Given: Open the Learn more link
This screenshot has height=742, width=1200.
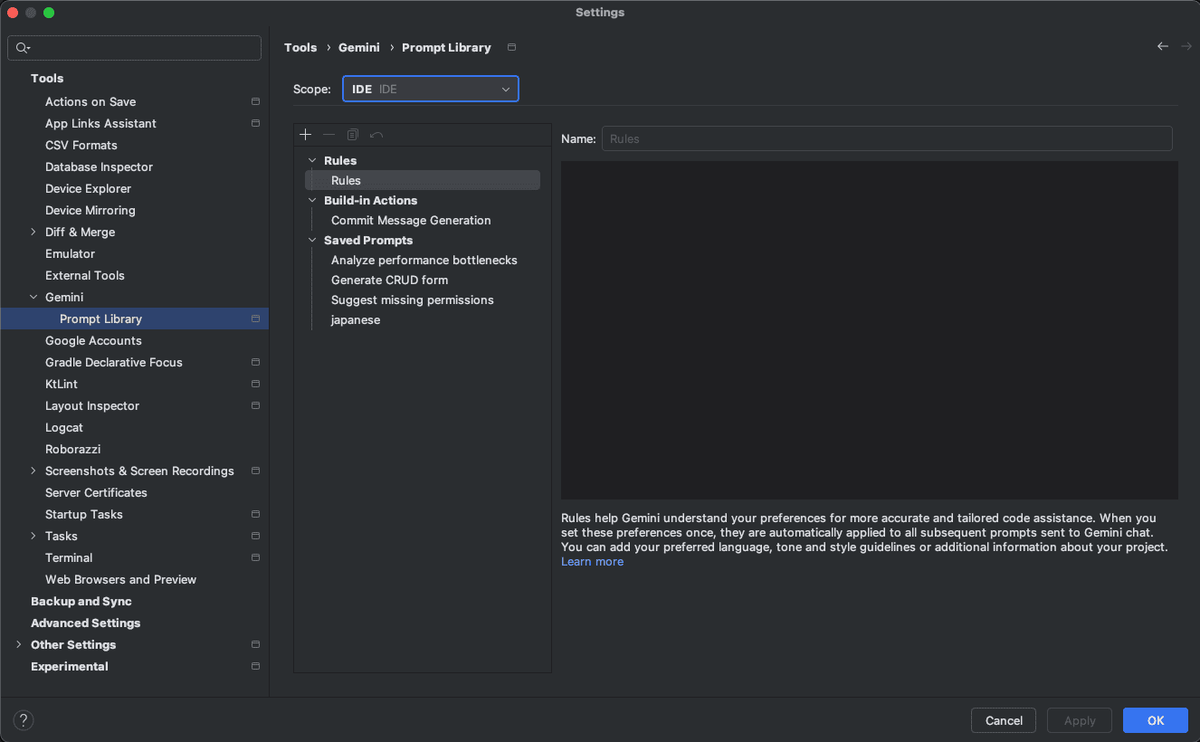Looking at the screenshot, I should 592,562.
